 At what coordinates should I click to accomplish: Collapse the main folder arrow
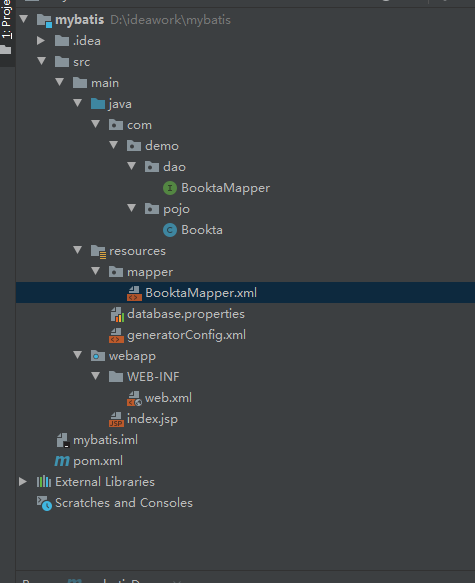coord(59,82)
